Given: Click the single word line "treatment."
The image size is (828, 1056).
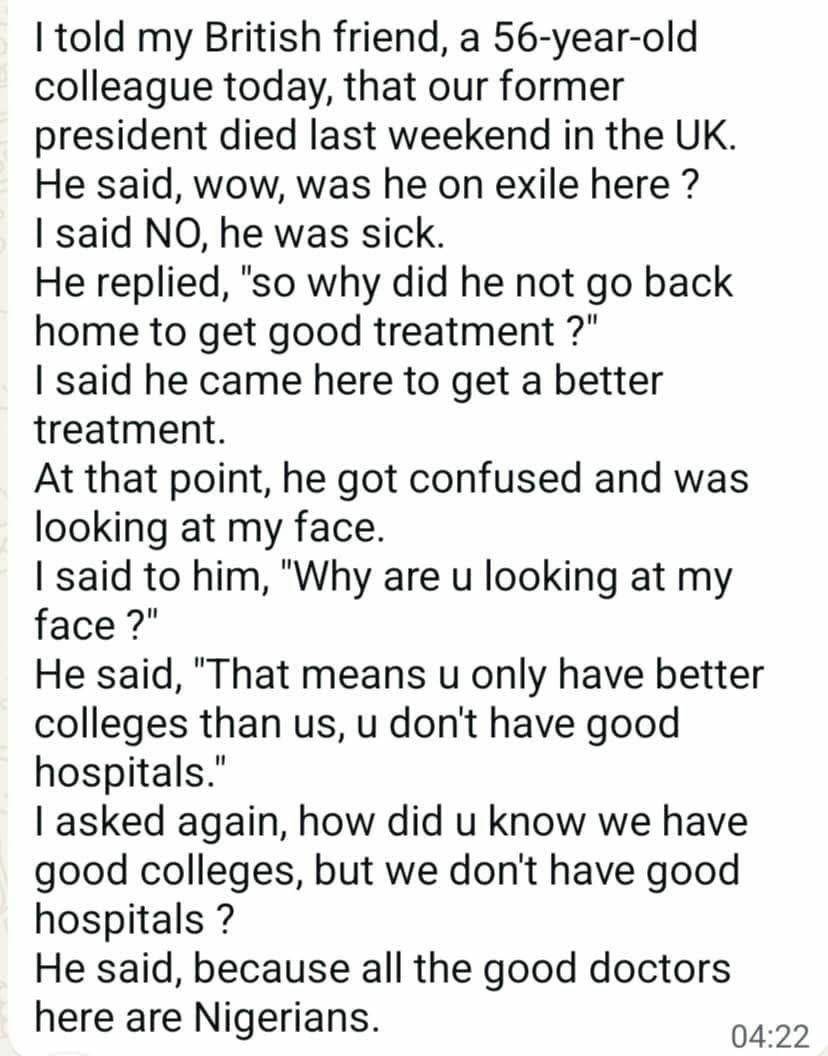Looking at the screenshot, I should [129, 430].
